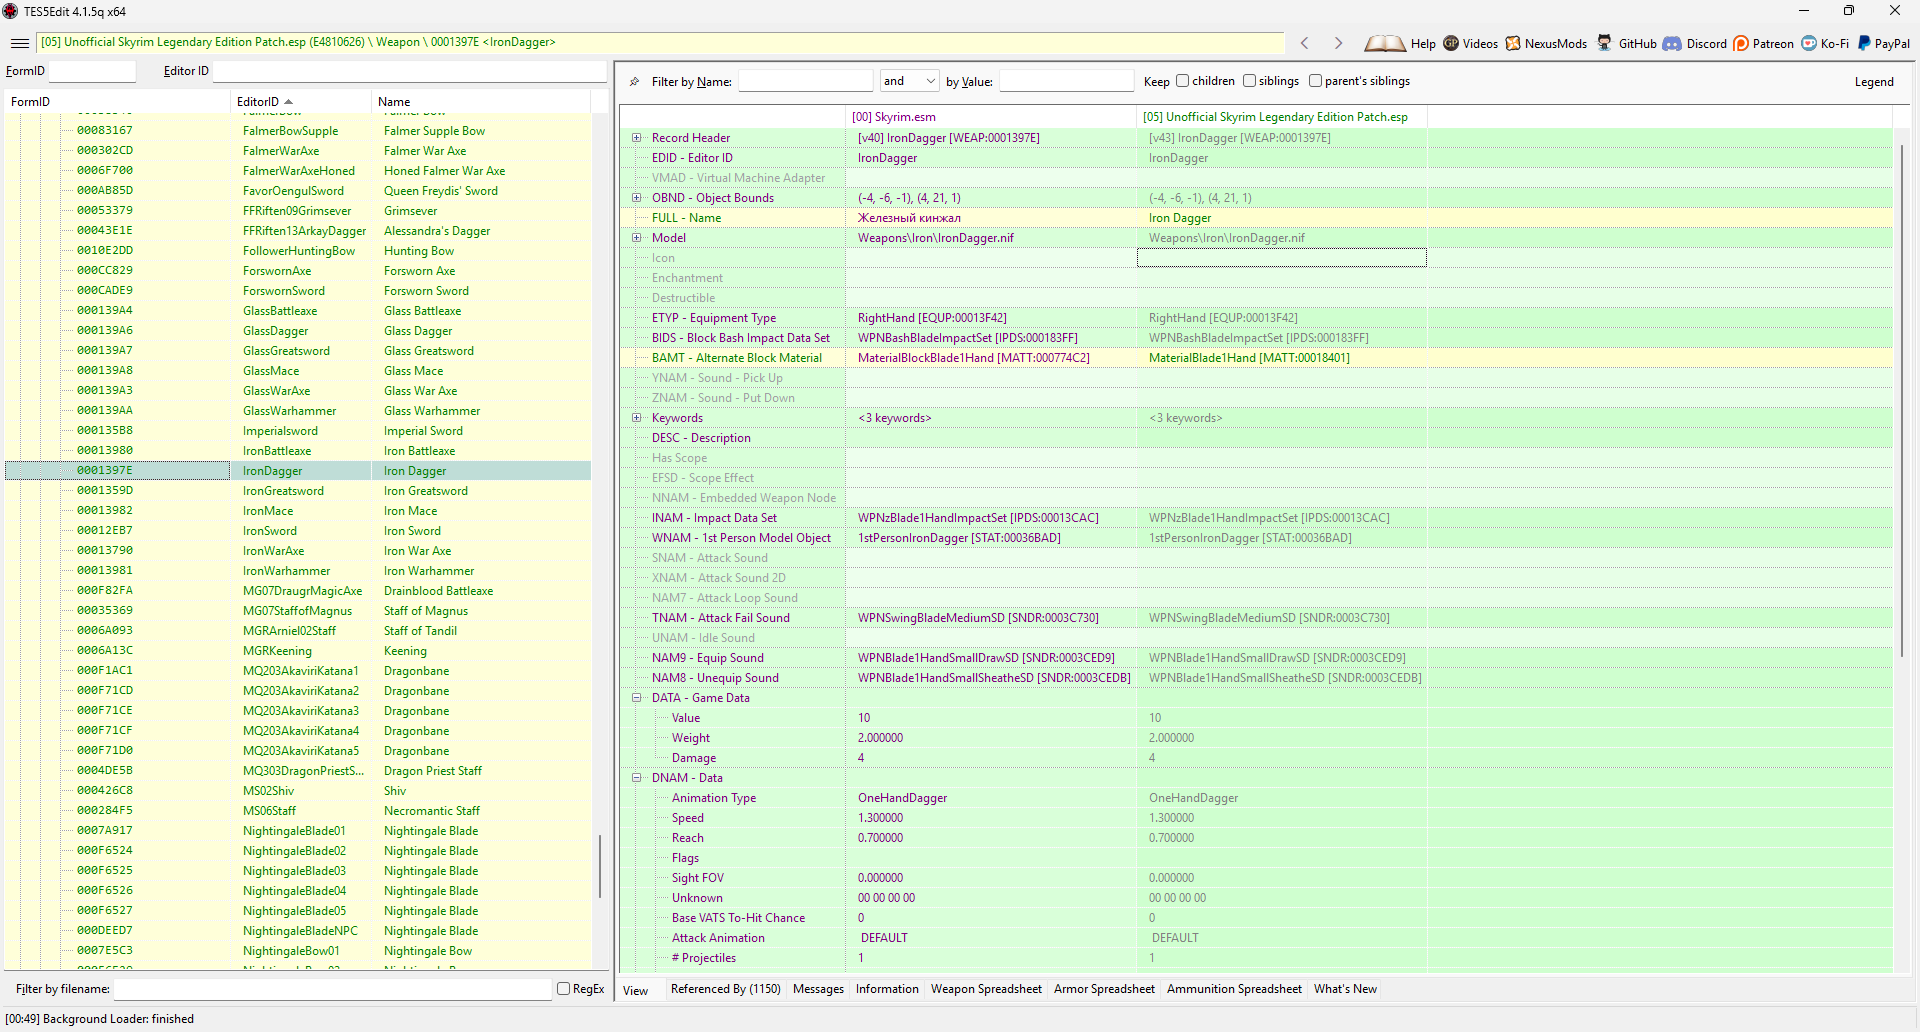Enable the Keep children checkbox

click(x=1183, y=81)
